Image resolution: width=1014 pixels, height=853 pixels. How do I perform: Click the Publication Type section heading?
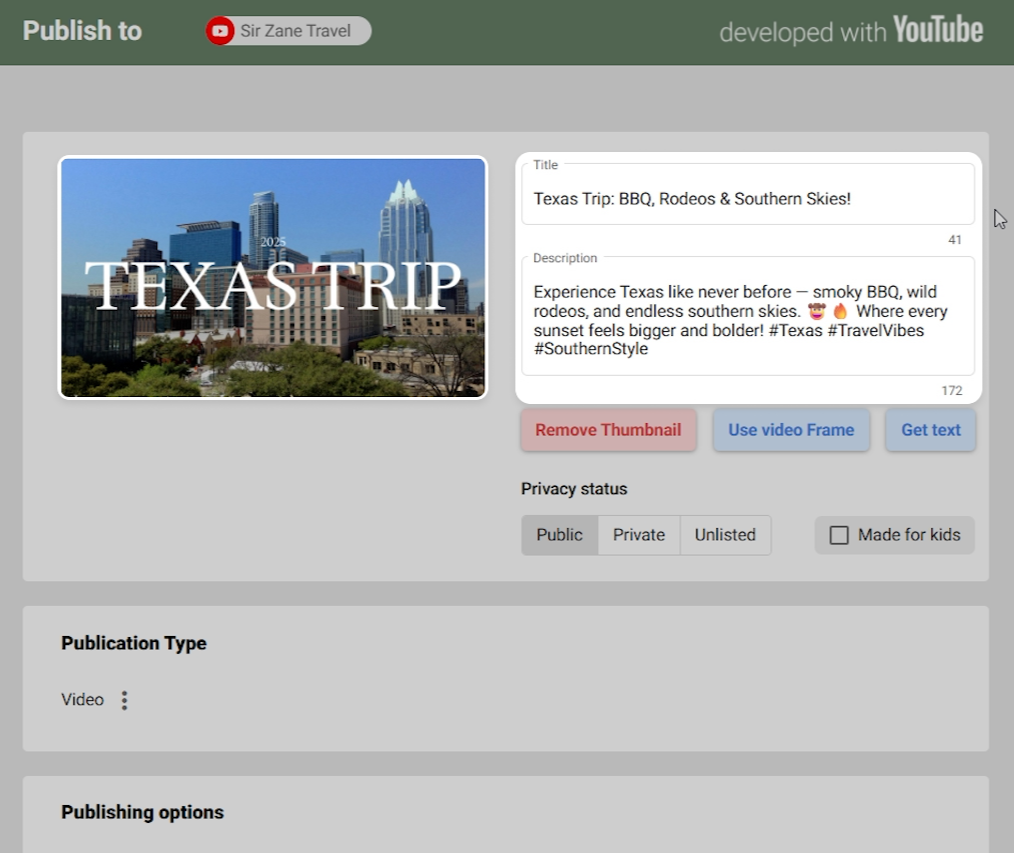coord(134,643)
